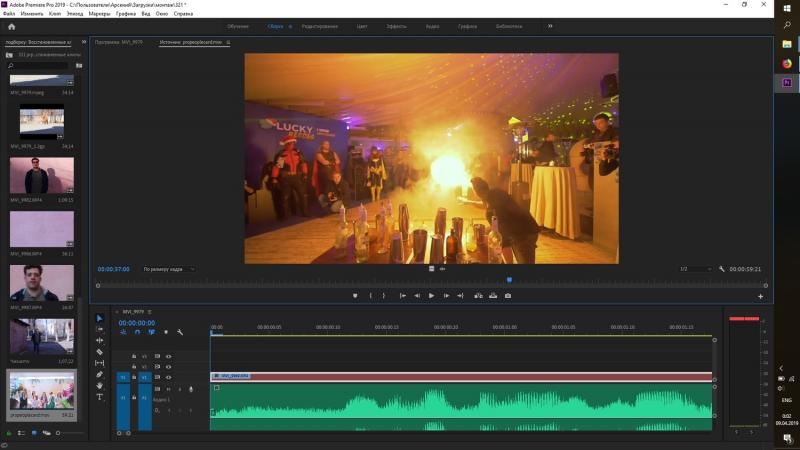Toggle snap magnet in timeline

(137, 332)
